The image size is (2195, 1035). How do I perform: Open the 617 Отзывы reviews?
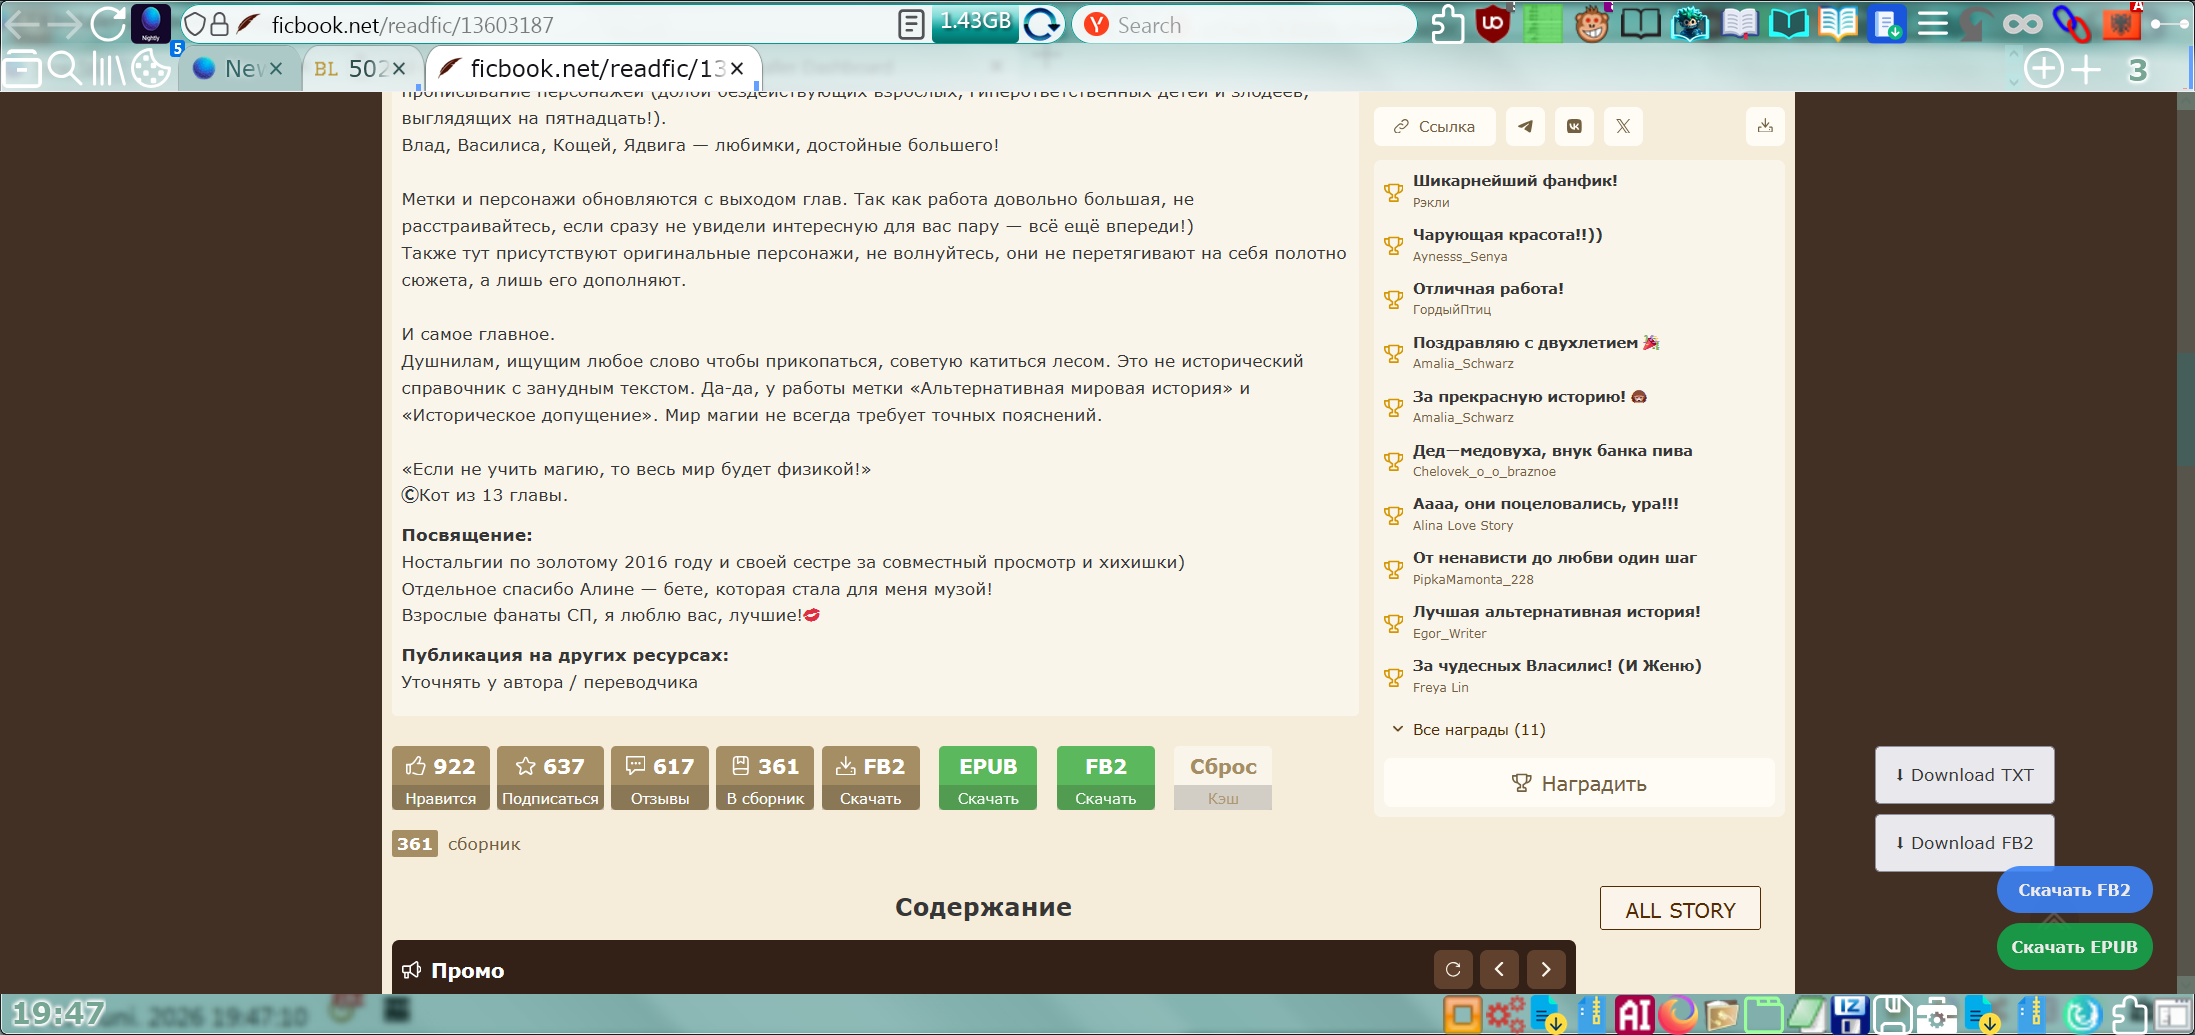click(x=660, y=778)
